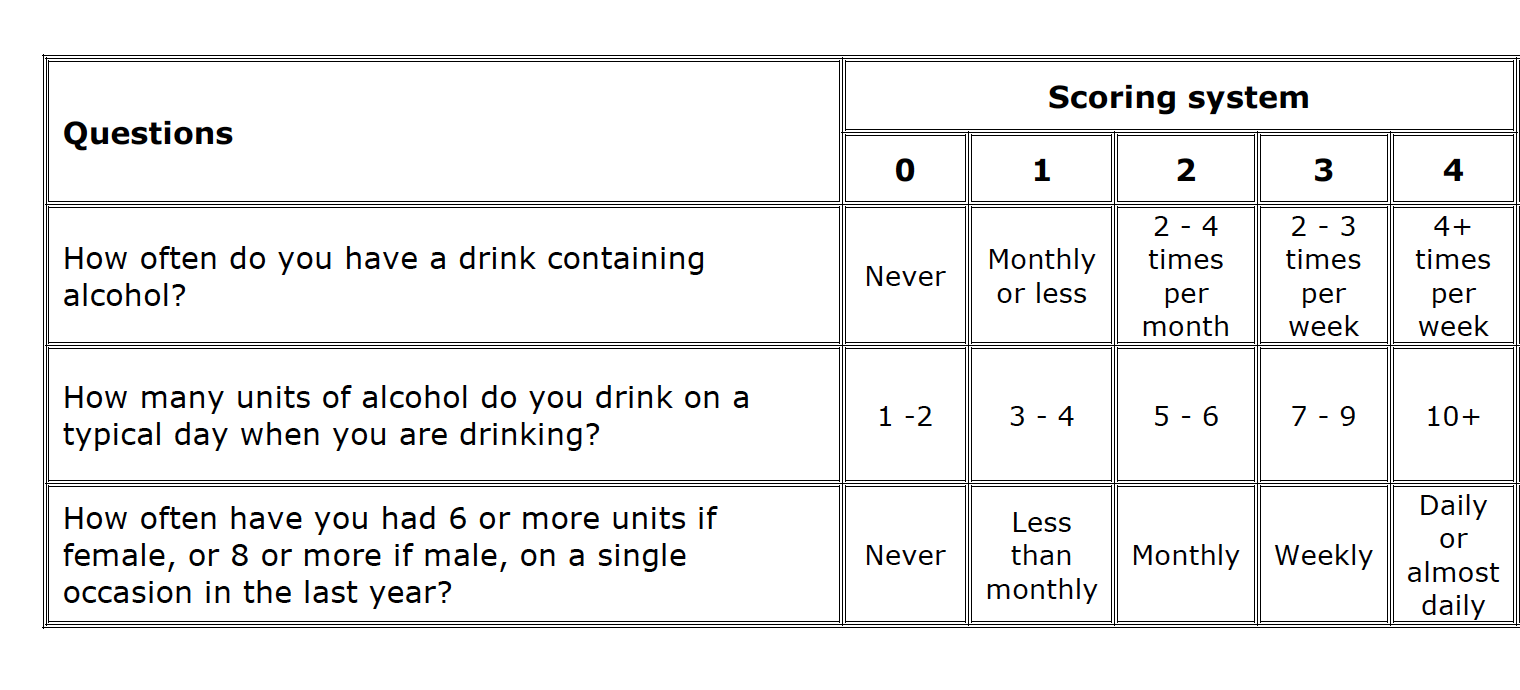Click the '7 - 9' units cell
1520x690 pixels.
click(1323, 415)
